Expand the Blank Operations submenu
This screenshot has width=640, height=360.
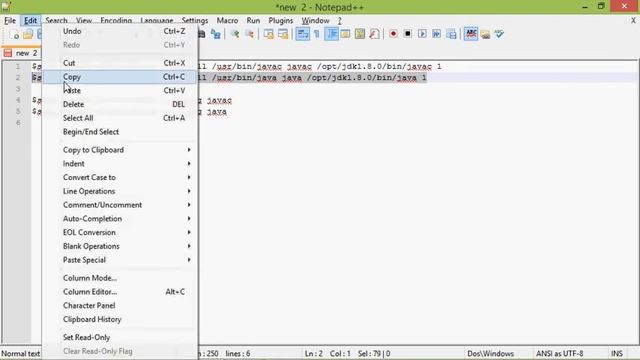tap(120, 246)
